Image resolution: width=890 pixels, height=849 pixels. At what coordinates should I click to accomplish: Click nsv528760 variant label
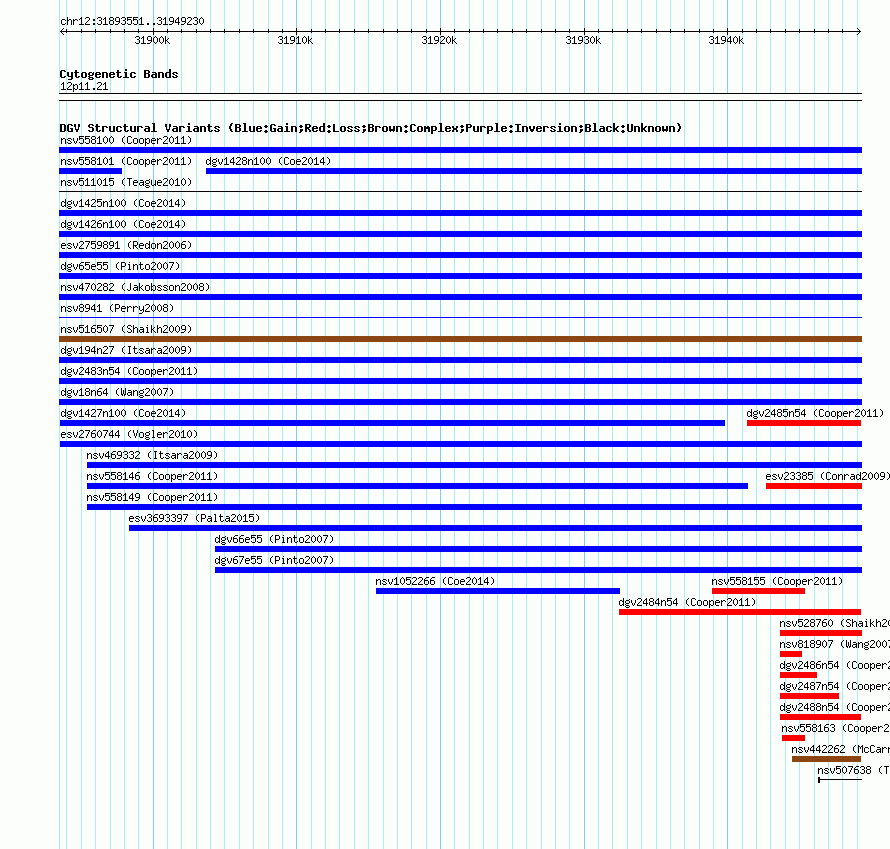tap(834, 623)
